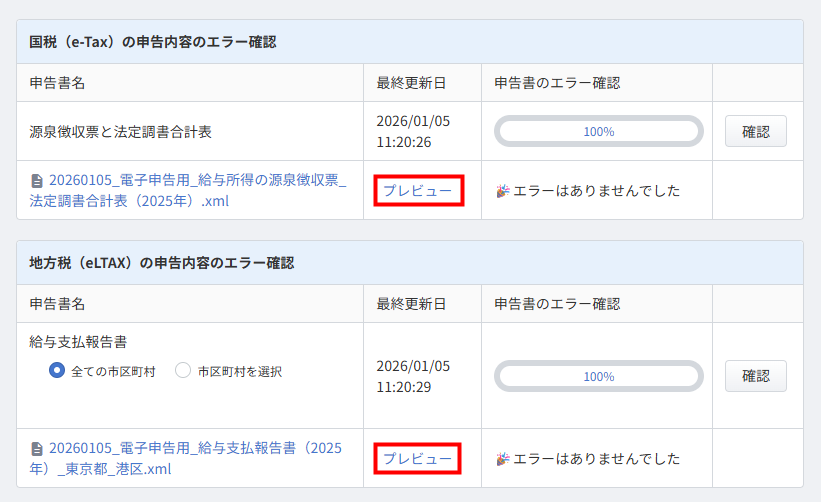Click the 国税（e-Tax）section header
The height and width of the screenshot is (502, 821).
[153, 42]
